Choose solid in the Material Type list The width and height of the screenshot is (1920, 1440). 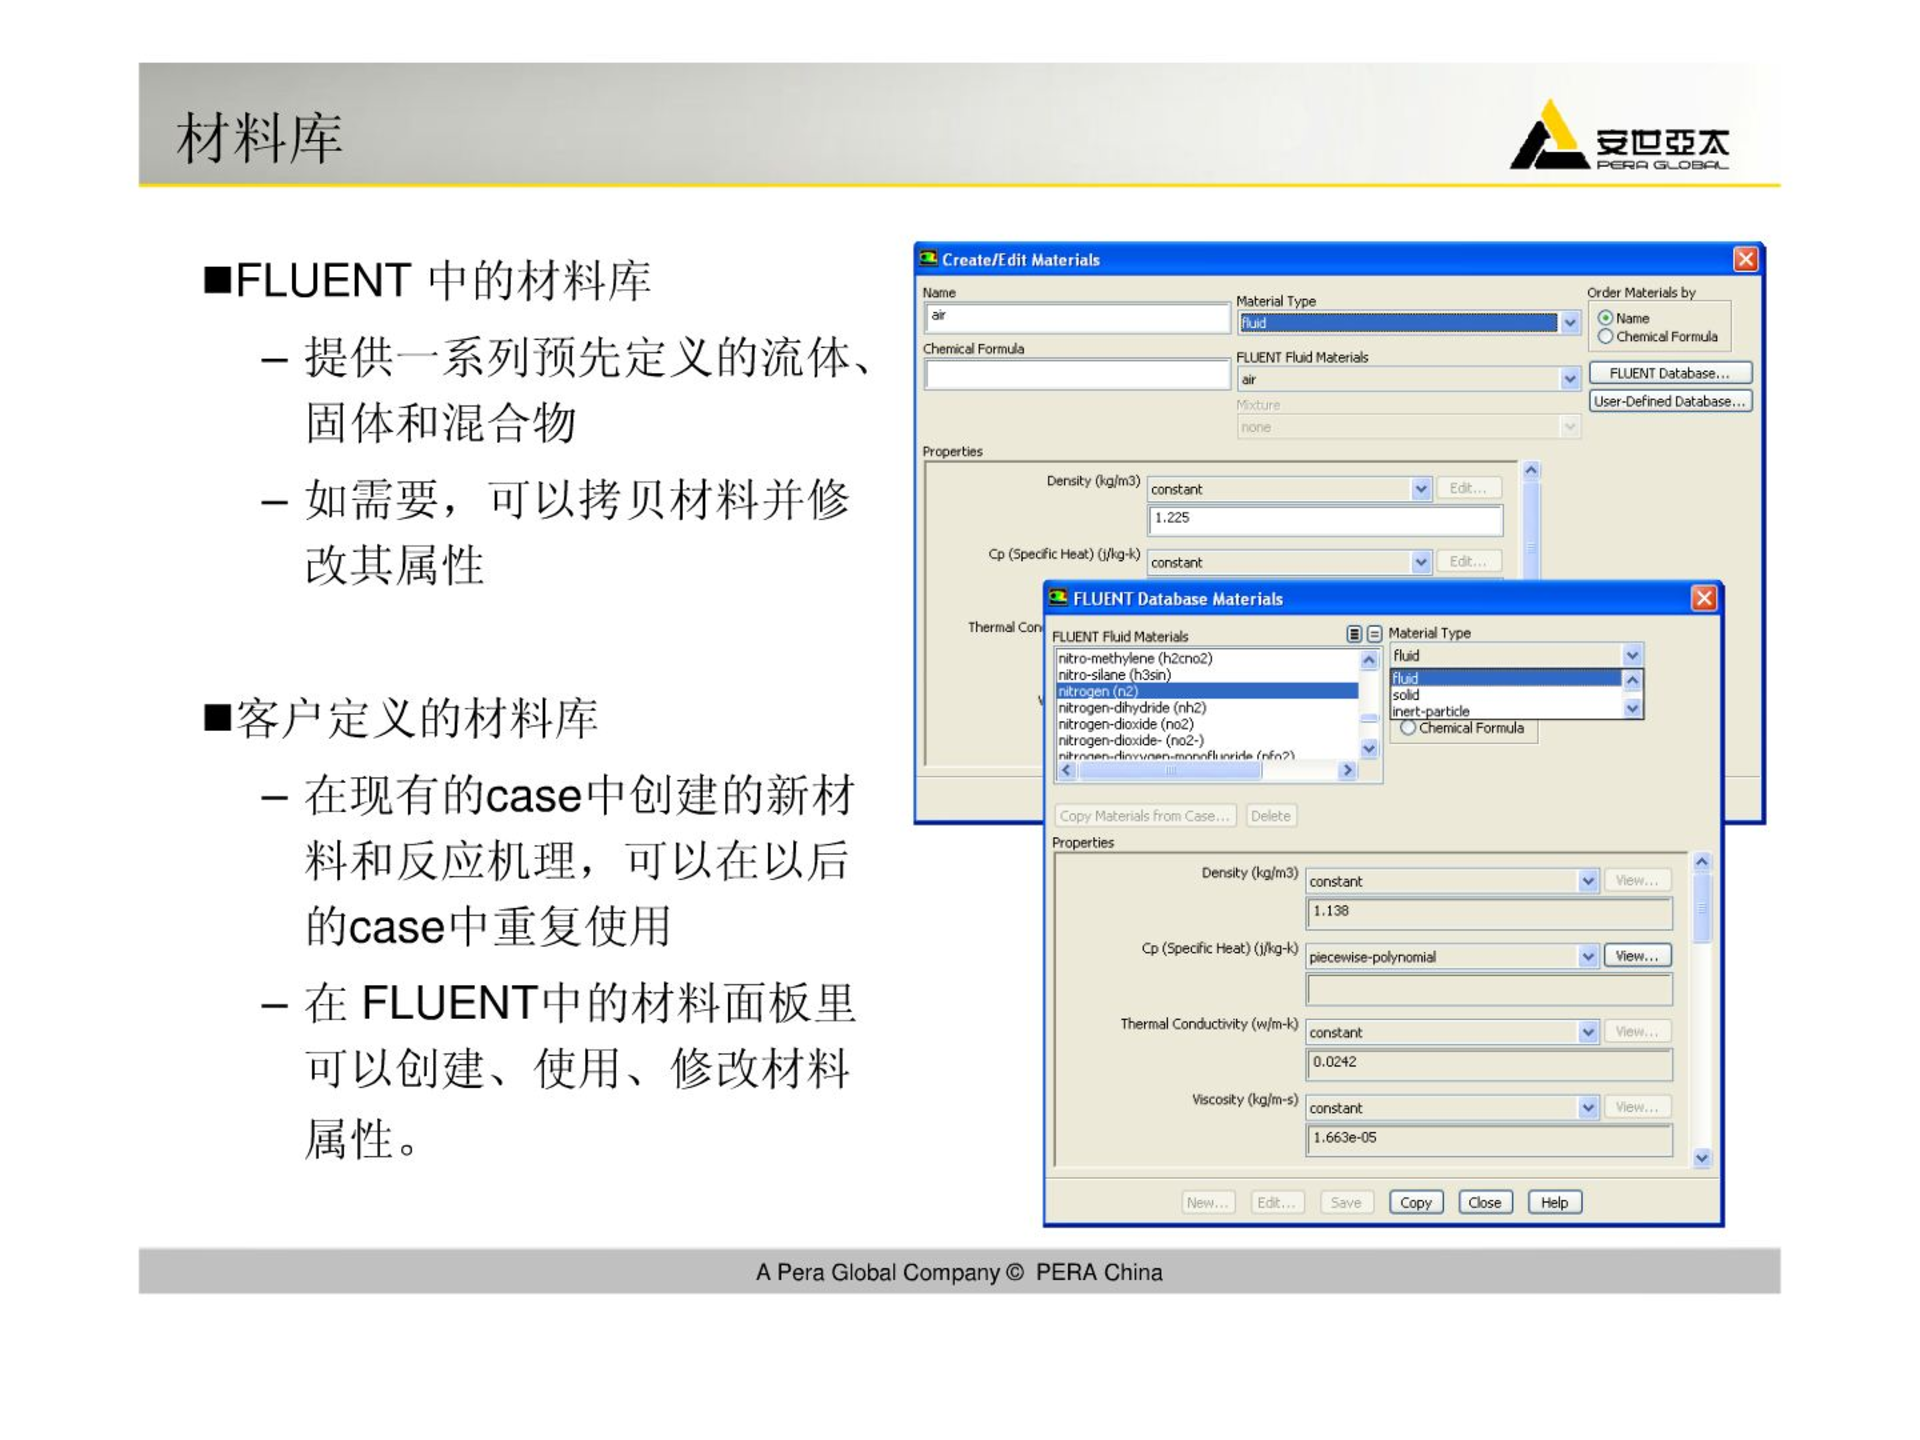click(1505, 695)
